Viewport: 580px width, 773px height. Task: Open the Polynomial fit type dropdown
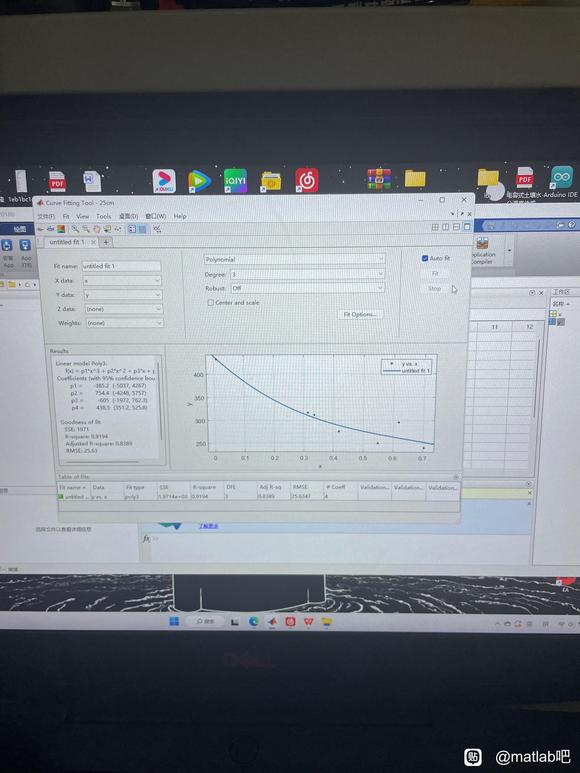pos(294,259)
